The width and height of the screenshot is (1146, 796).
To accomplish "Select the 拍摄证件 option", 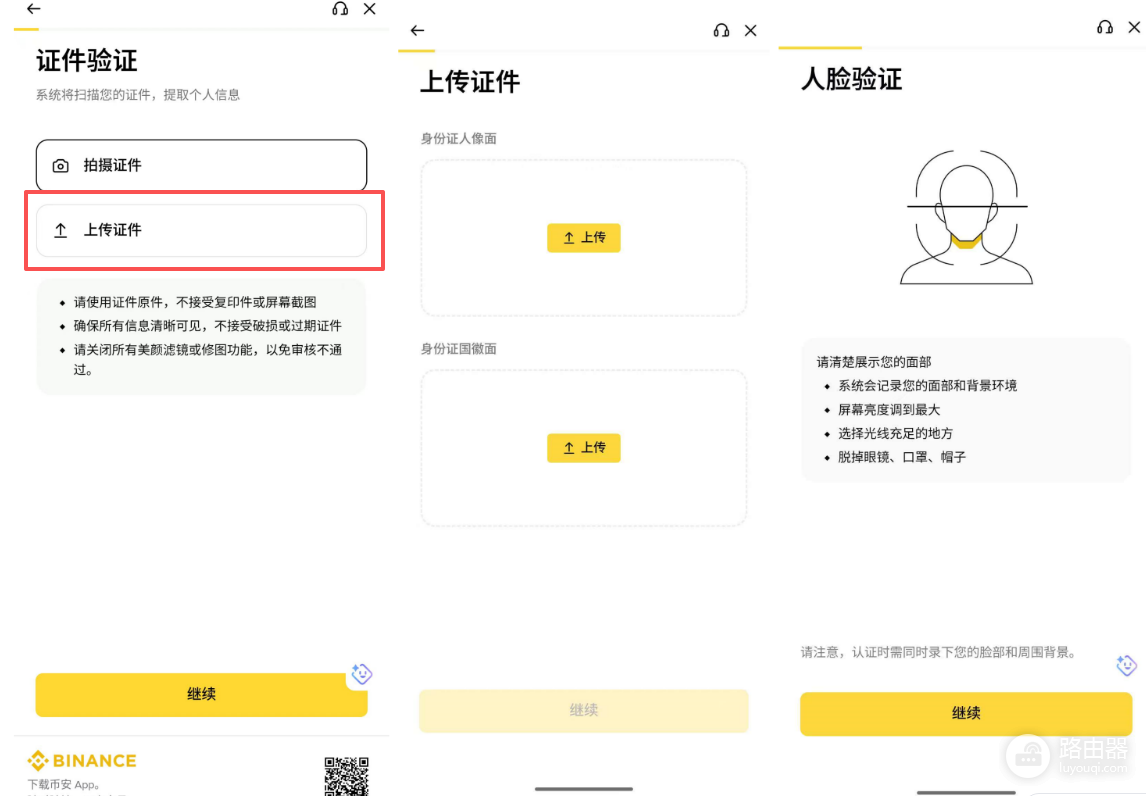I will tap(201, 165).
